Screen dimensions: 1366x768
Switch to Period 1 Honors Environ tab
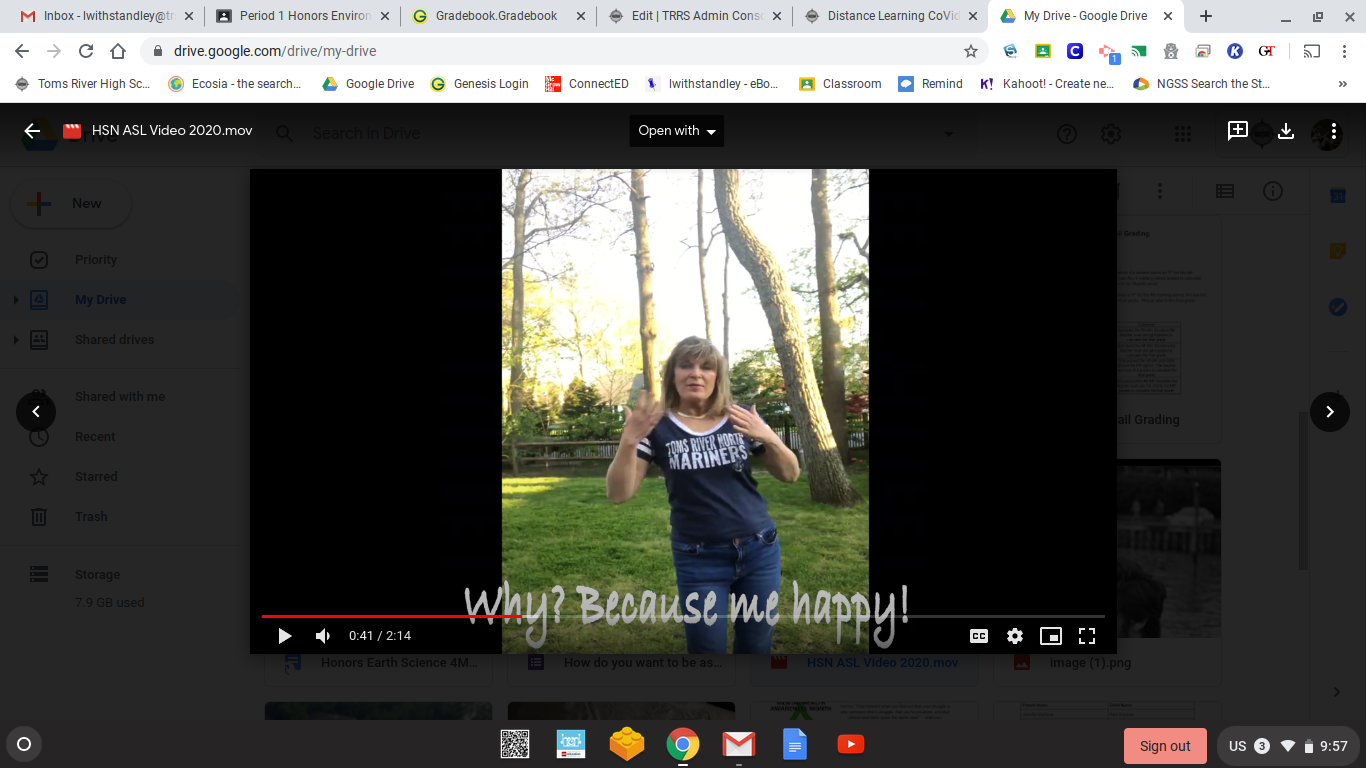click(305, 16)
